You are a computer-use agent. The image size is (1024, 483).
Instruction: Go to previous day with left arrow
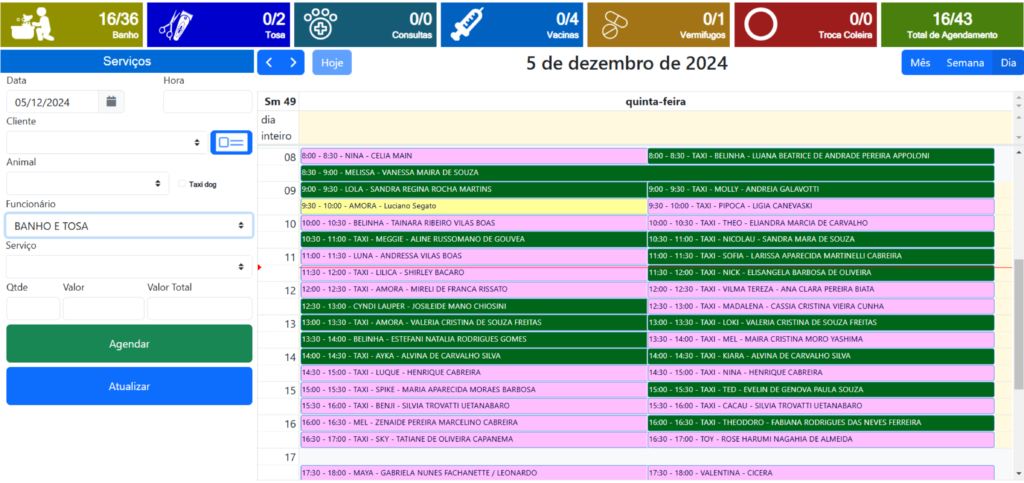pos(269,63)
